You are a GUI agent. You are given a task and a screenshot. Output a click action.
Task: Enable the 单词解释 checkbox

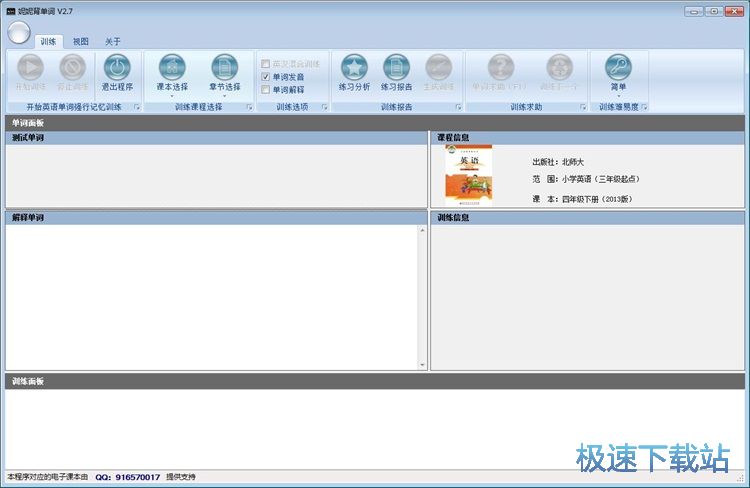pos(265,89)
